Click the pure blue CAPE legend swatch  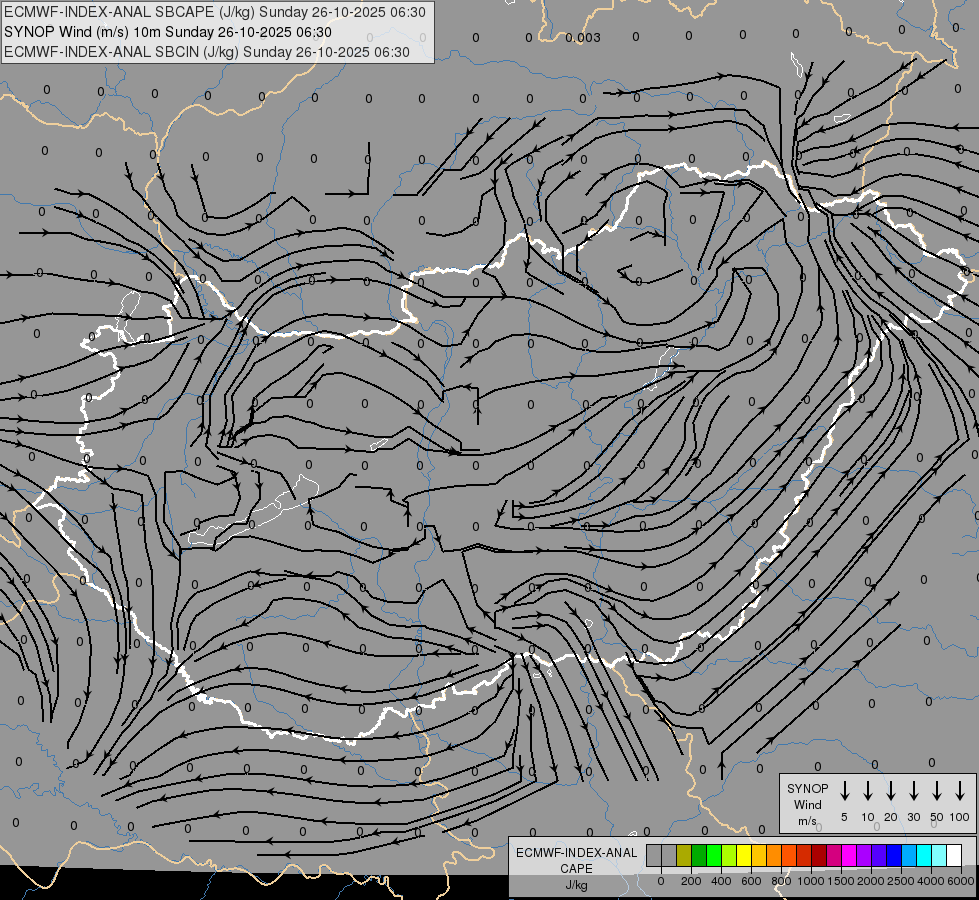tap(893, 855)
